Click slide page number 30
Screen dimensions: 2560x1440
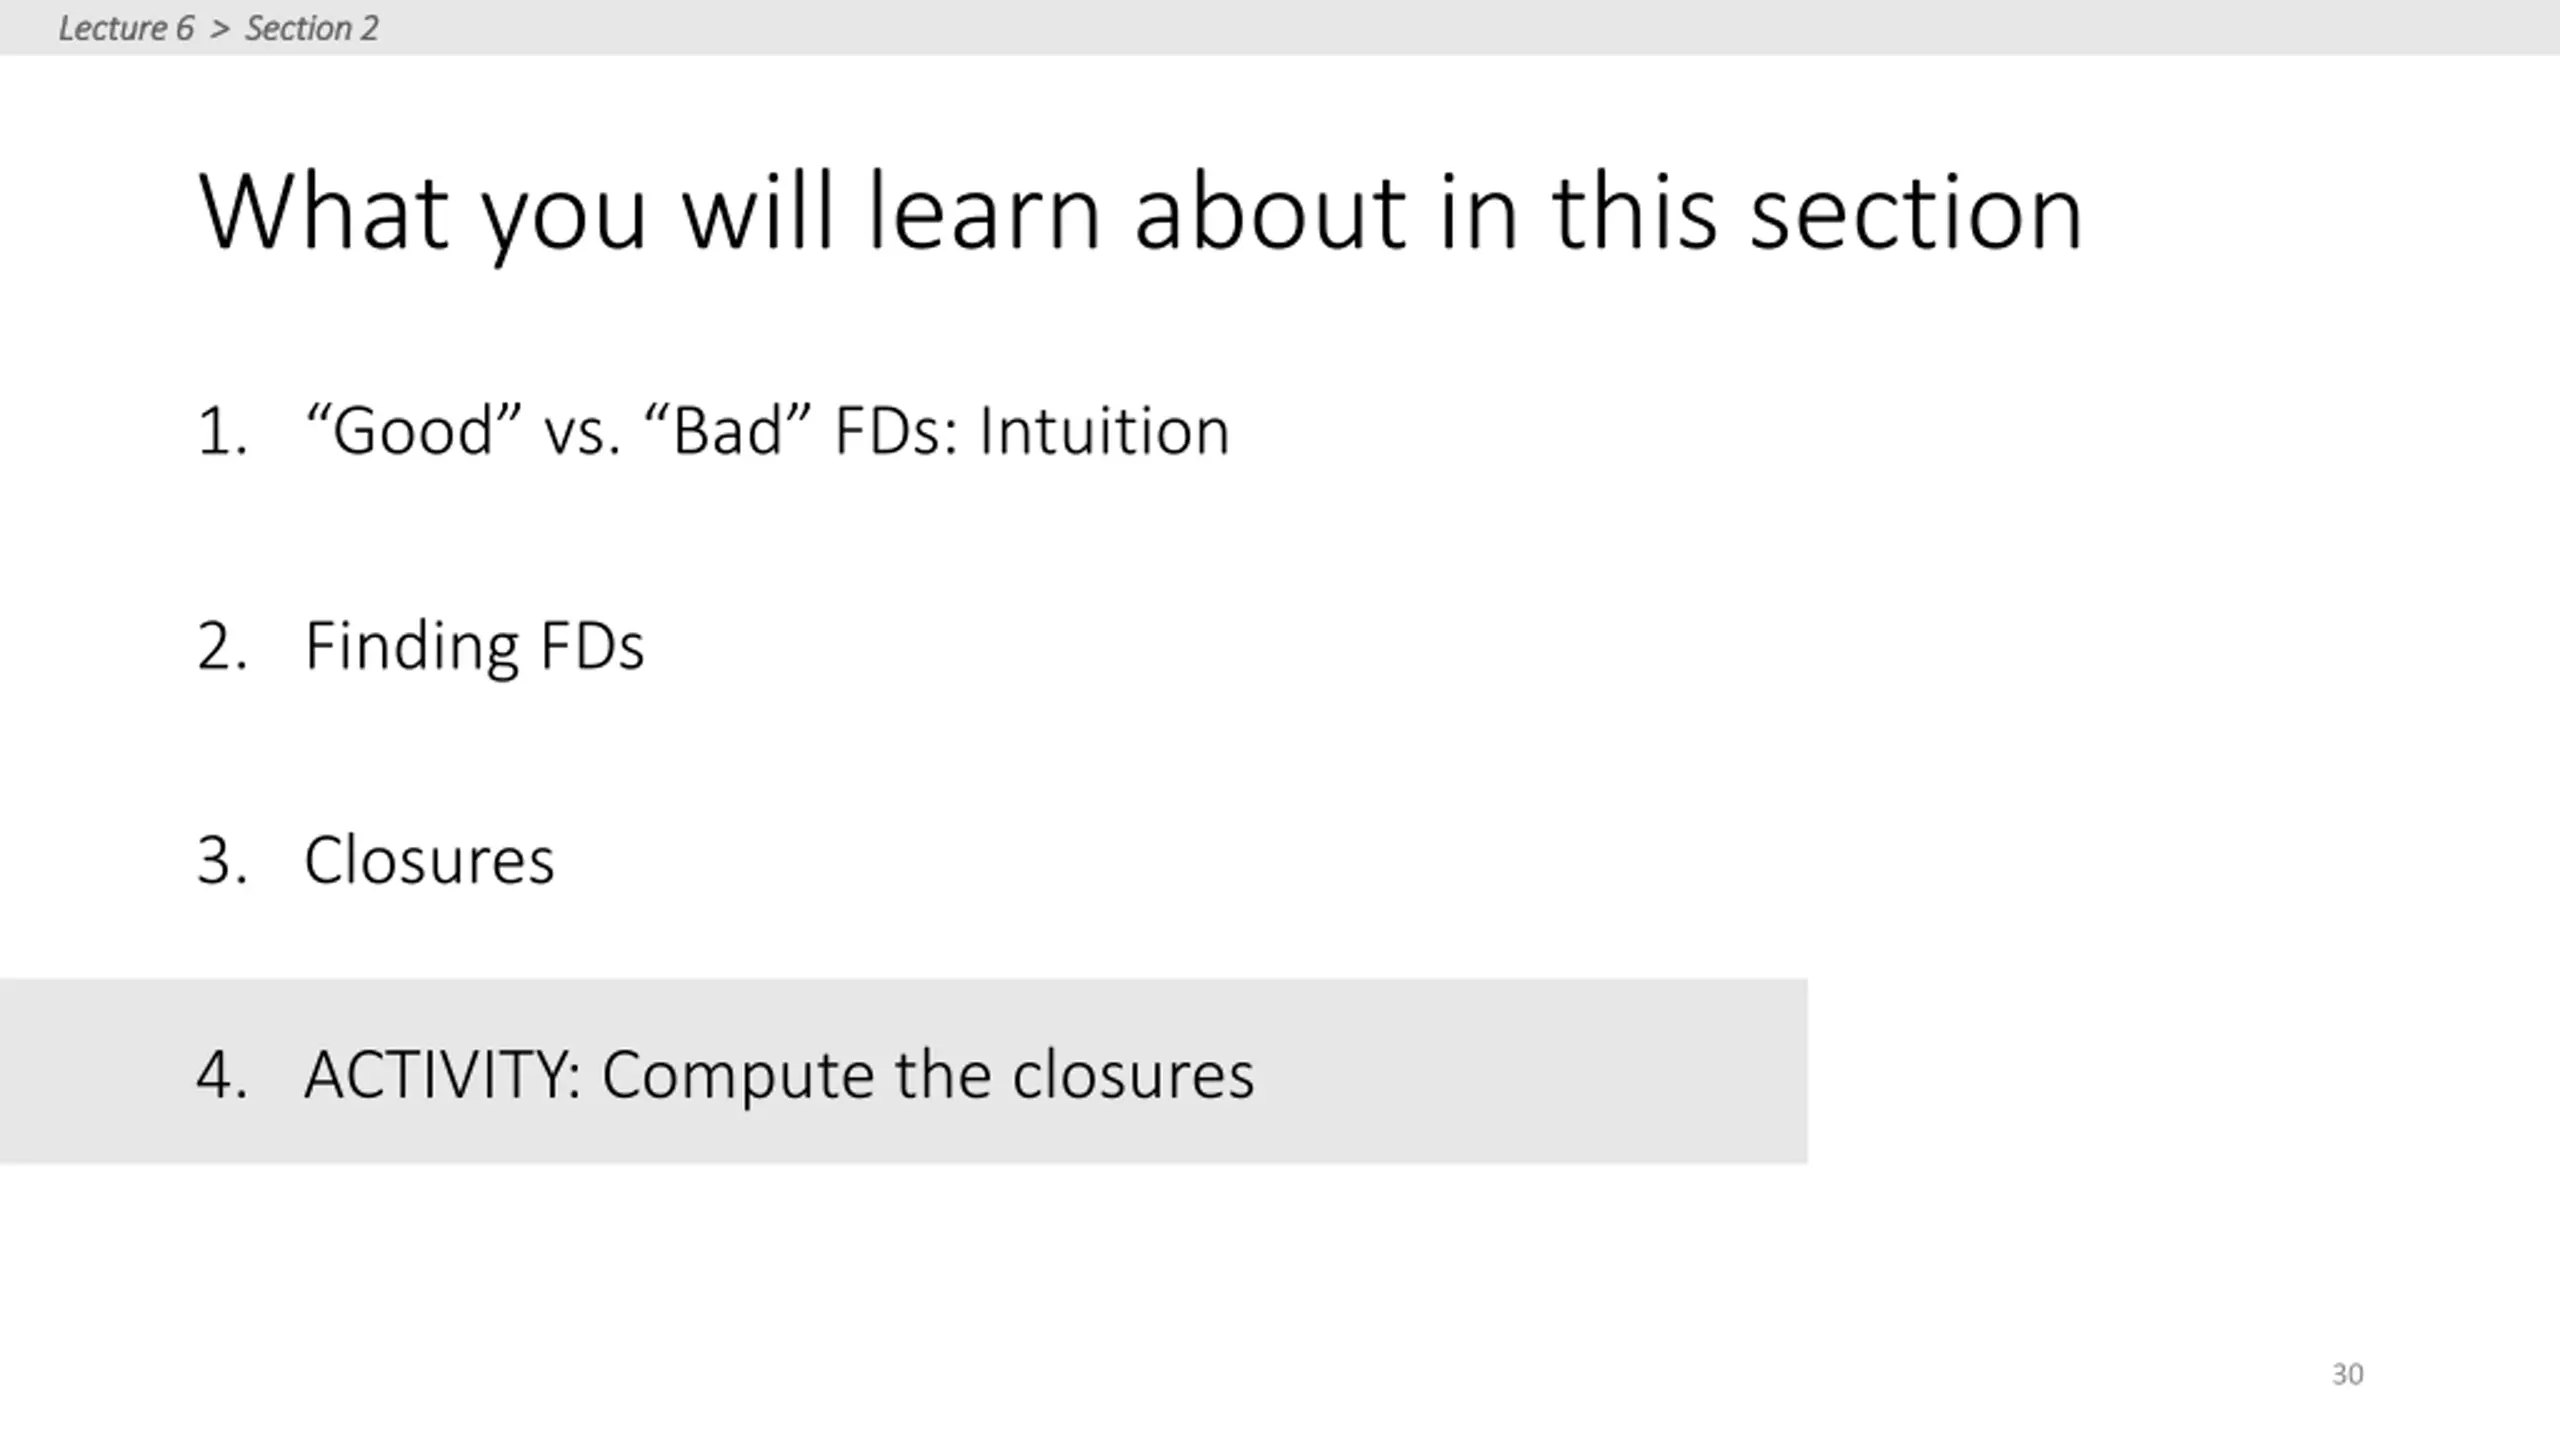2347,1374
